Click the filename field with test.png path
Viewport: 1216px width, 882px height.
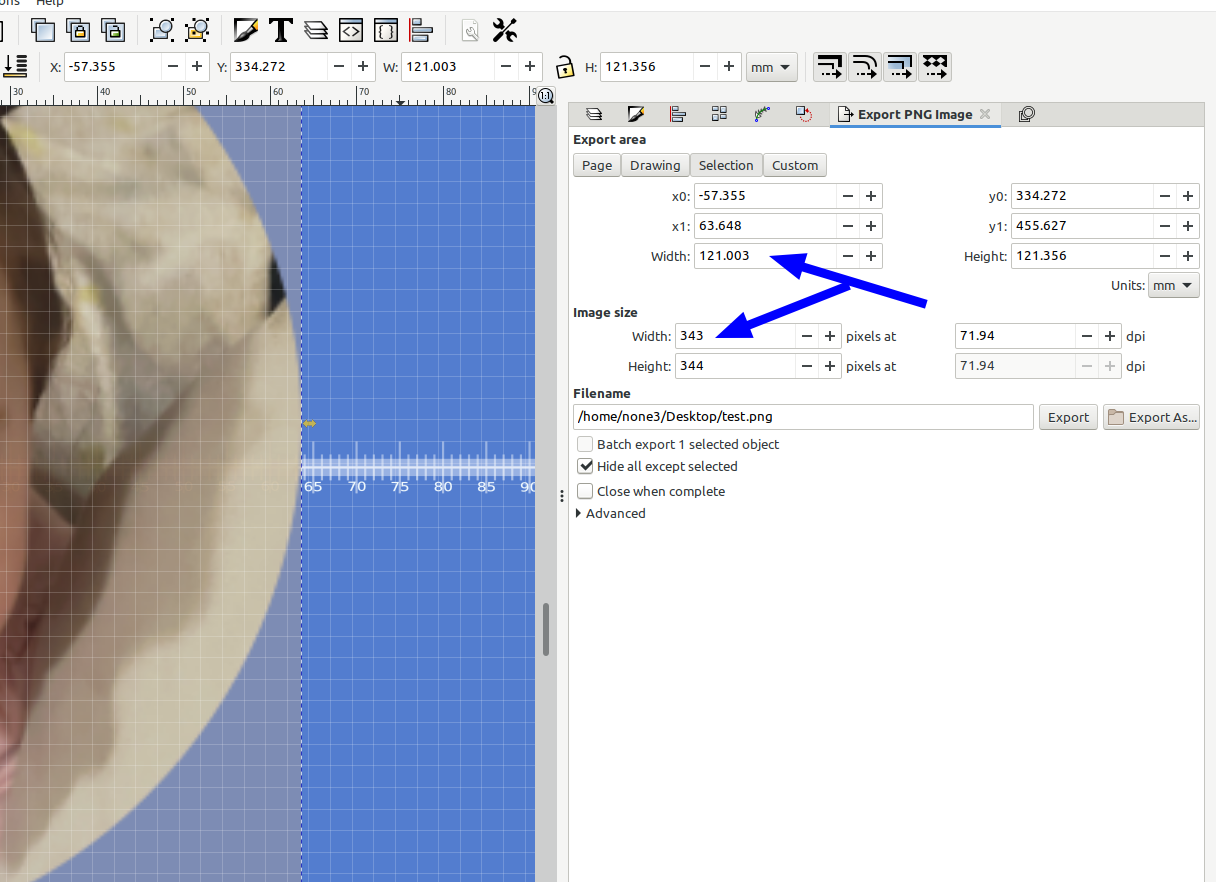click(x=803, y=417)
